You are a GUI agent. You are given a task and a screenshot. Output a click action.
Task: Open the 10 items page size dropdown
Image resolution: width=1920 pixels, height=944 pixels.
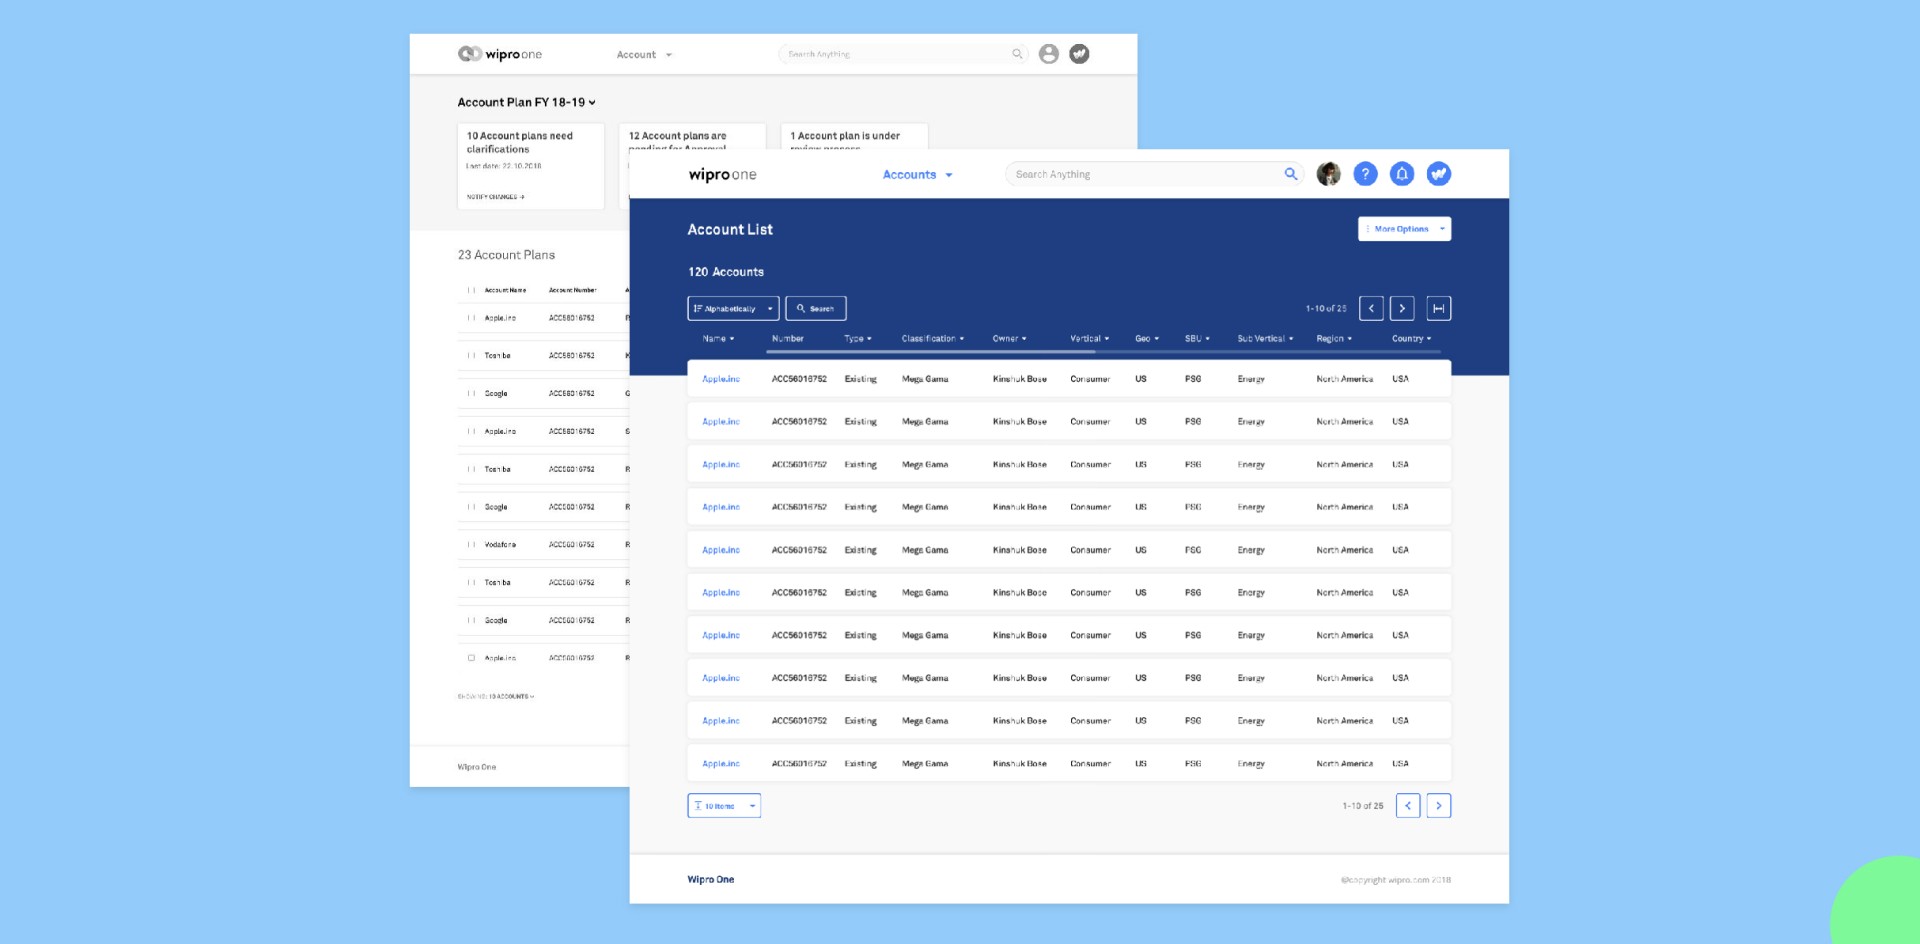click(724, 805)
